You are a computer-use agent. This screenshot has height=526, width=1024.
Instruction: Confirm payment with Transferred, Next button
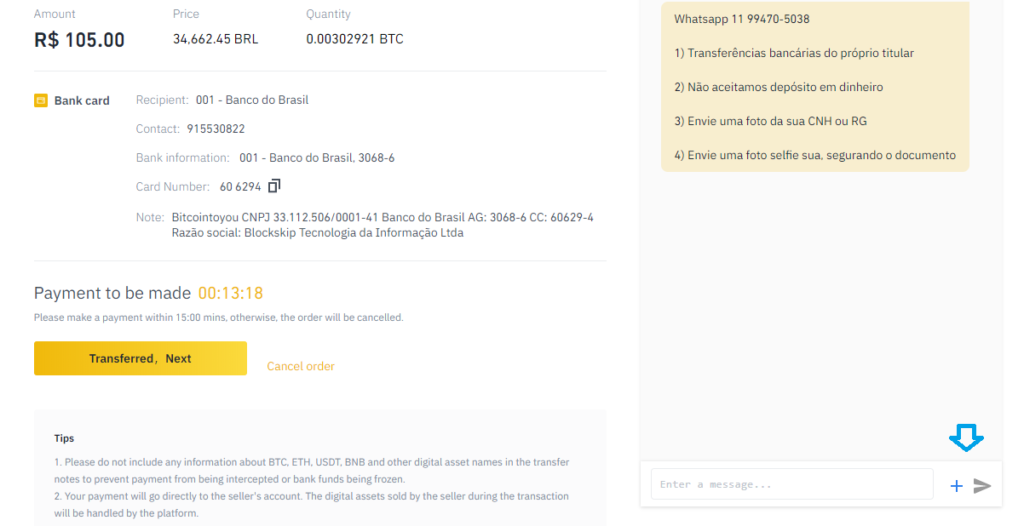pyautogui.click(x=140, y=358)
